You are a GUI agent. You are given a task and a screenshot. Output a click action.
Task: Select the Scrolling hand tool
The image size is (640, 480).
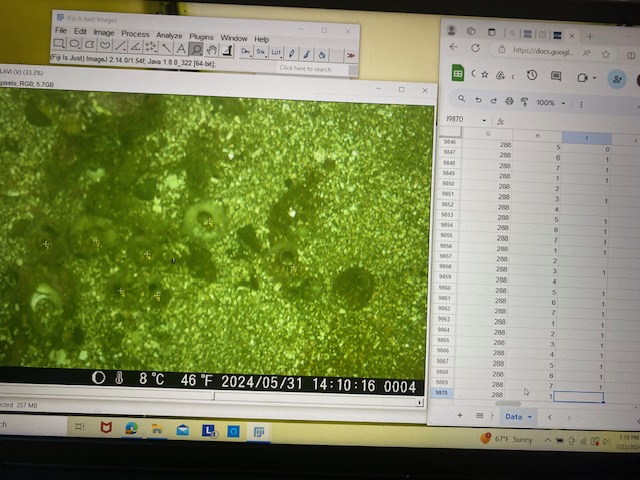click(x=211, y=50)
